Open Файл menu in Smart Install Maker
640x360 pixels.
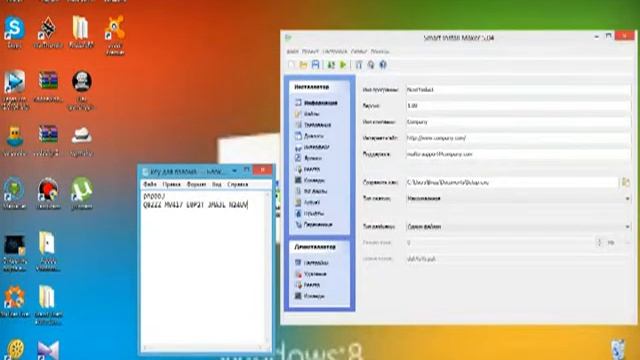pyautogui.click(x=292, y=51)
